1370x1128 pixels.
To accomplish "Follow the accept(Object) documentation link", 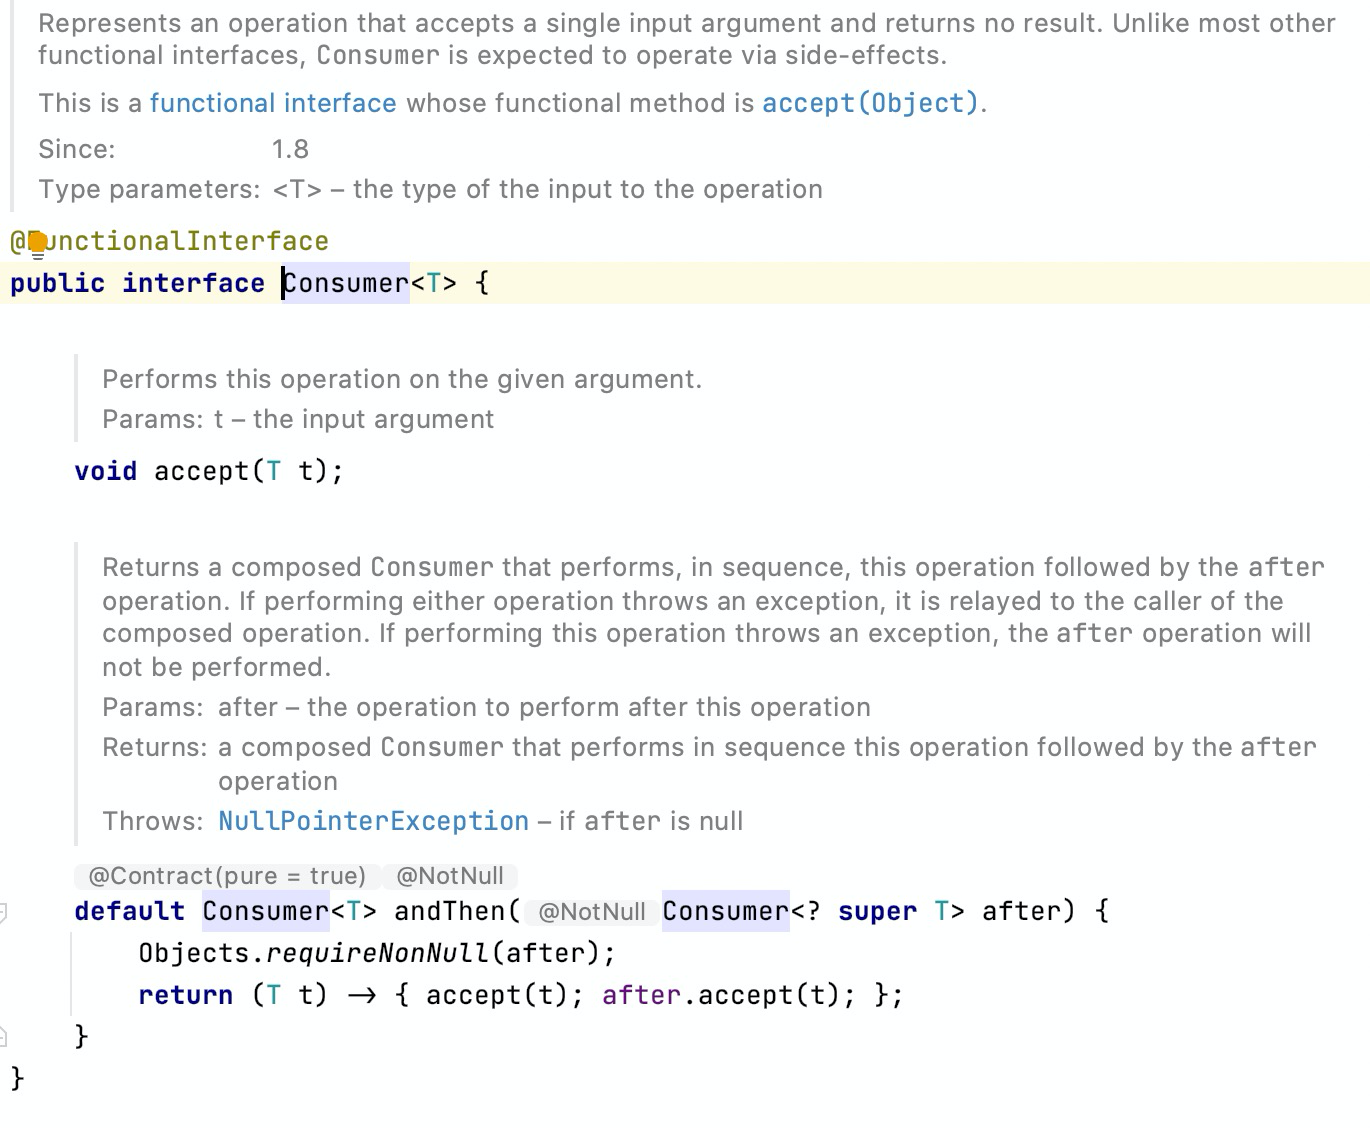I will click(x=869, y=103).
